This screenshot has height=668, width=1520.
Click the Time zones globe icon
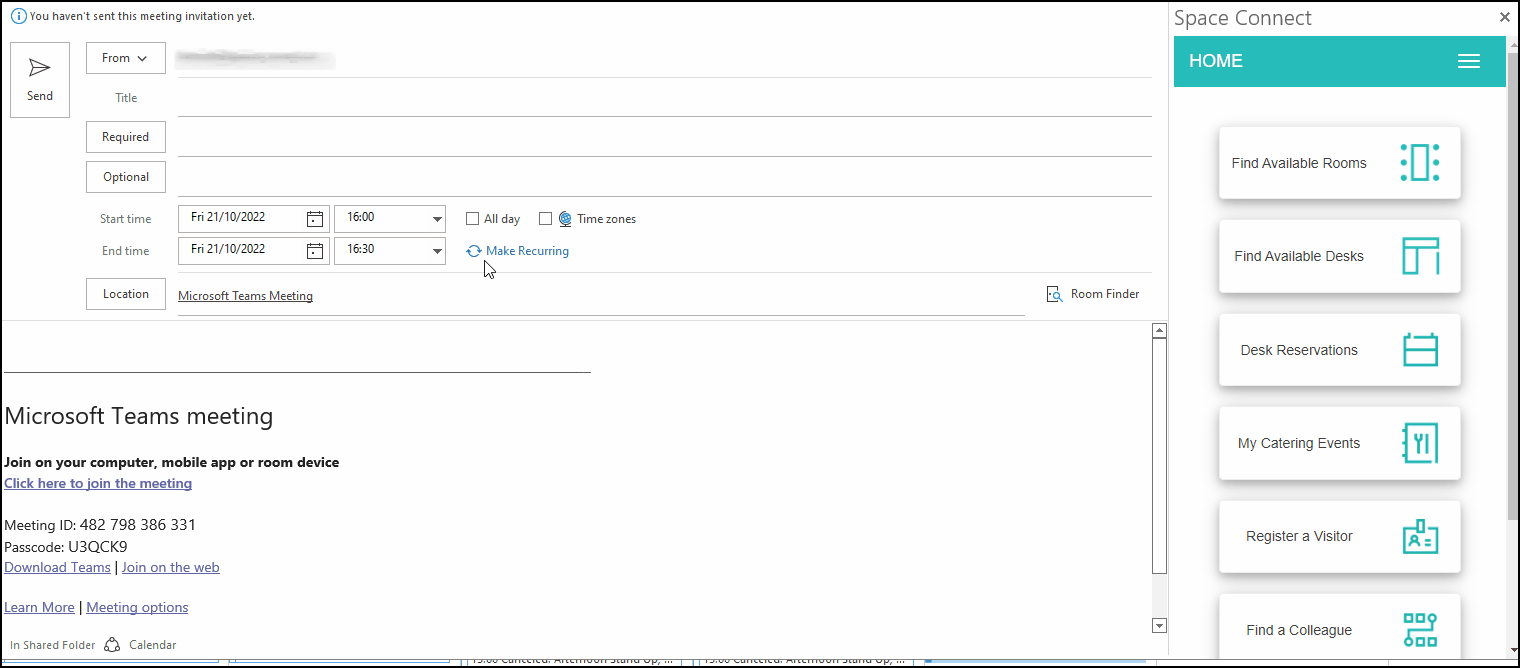pos(565,219)
